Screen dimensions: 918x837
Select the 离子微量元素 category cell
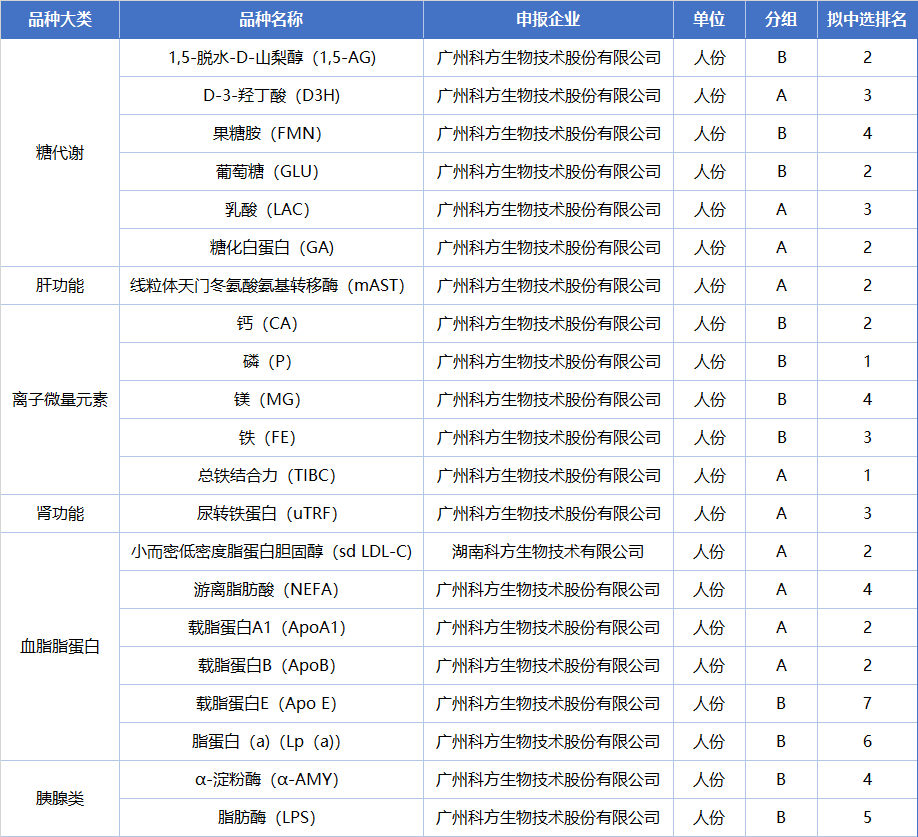tap(60, 400)
